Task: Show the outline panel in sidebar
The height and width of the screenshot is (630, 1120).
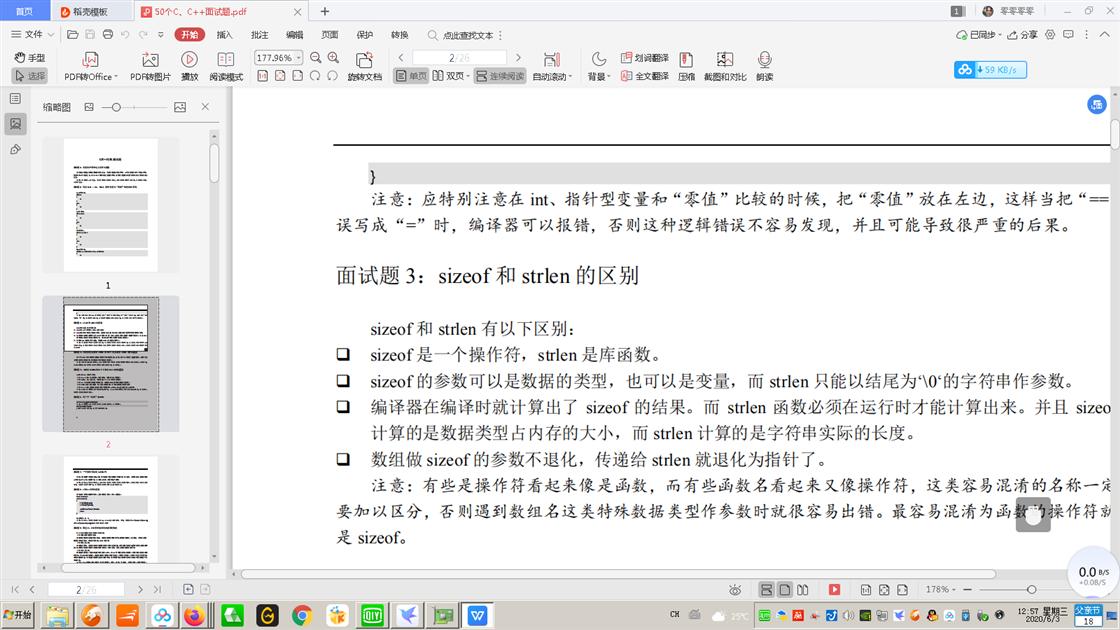Action: tap(15, 99)
